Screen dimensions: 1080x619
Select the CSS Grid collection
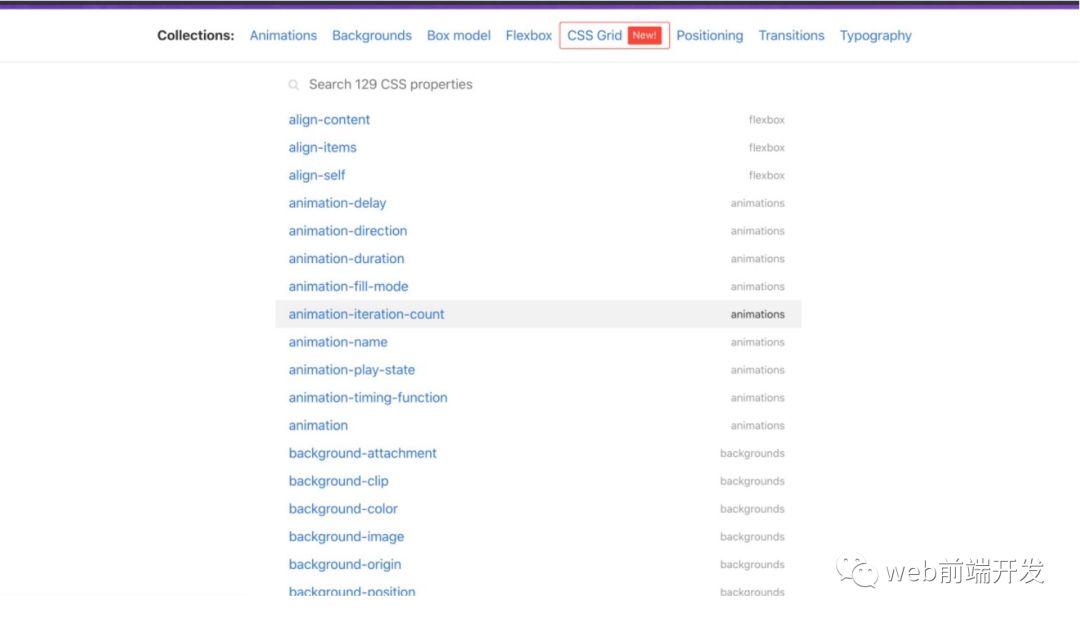click(x=595, y=35)
